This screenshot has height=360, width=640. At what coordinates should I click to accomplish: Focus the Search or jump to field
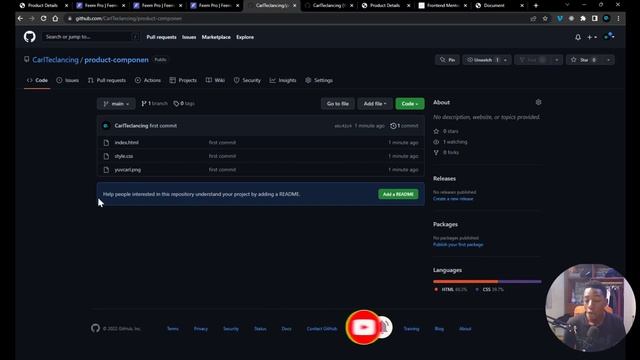[91, 37]
